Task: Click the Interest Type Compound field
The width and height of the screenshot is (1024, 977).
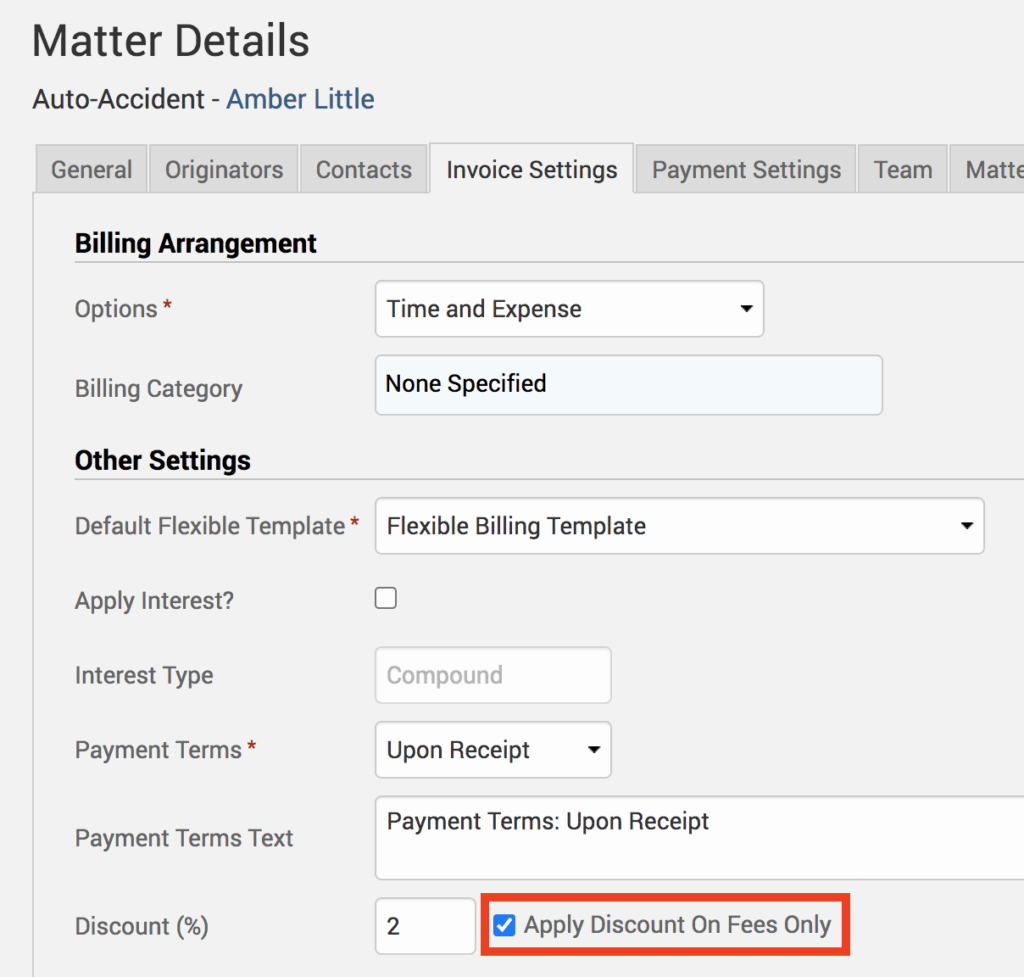Action: click(x=493, y=675)
